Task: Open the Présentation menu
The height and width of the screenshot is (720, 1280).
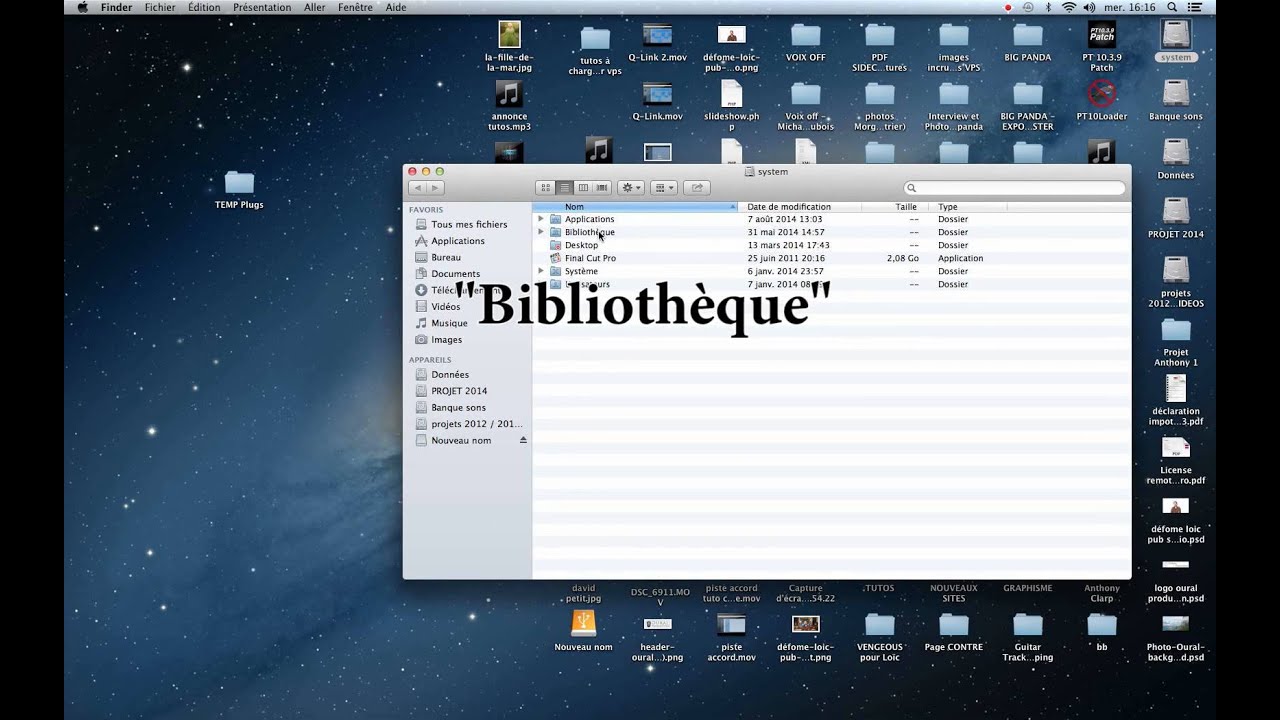Action: (262, 7)
